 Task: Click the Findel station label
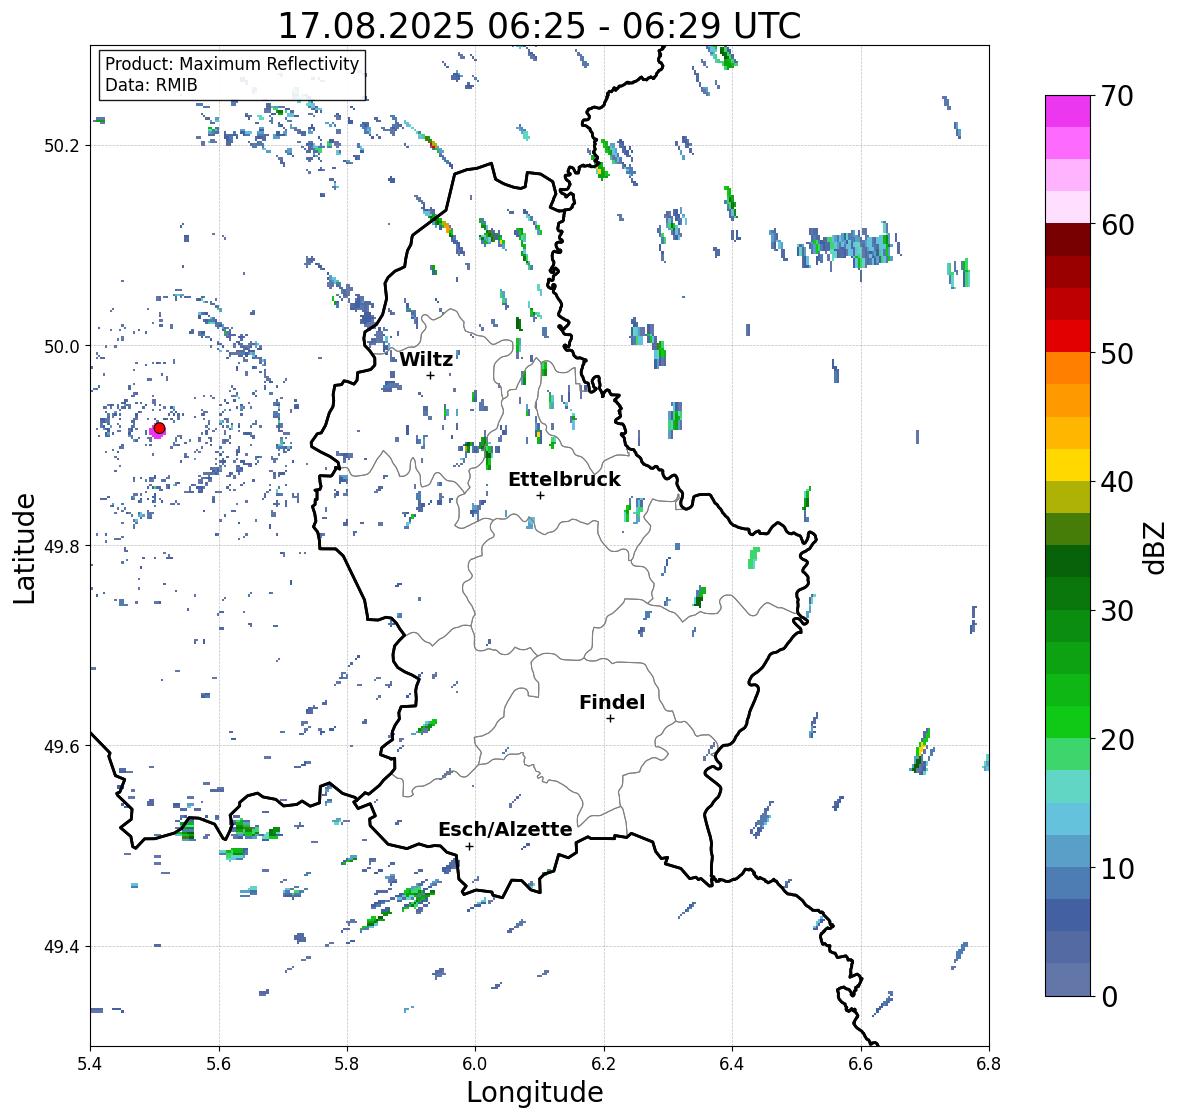pyautogui.click(x=612, y=702)
